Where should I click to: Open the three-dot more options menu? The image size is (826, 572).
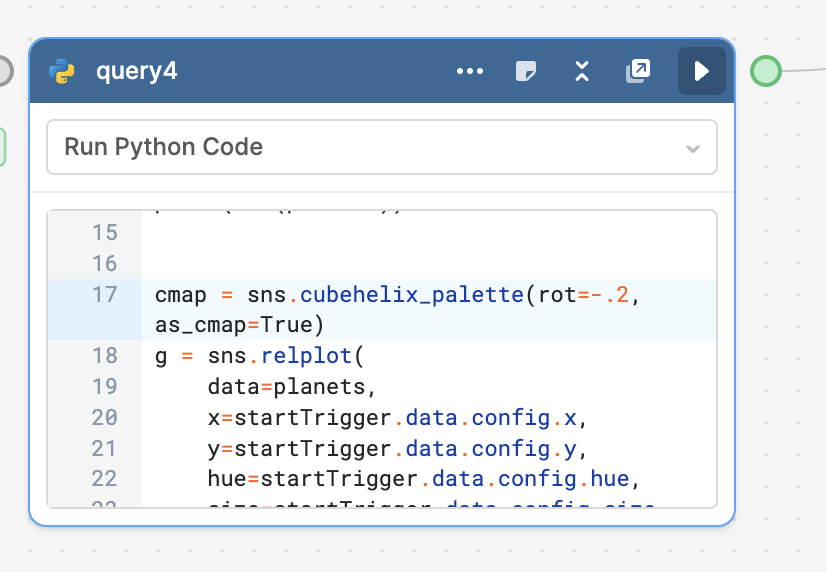(470, 71)
